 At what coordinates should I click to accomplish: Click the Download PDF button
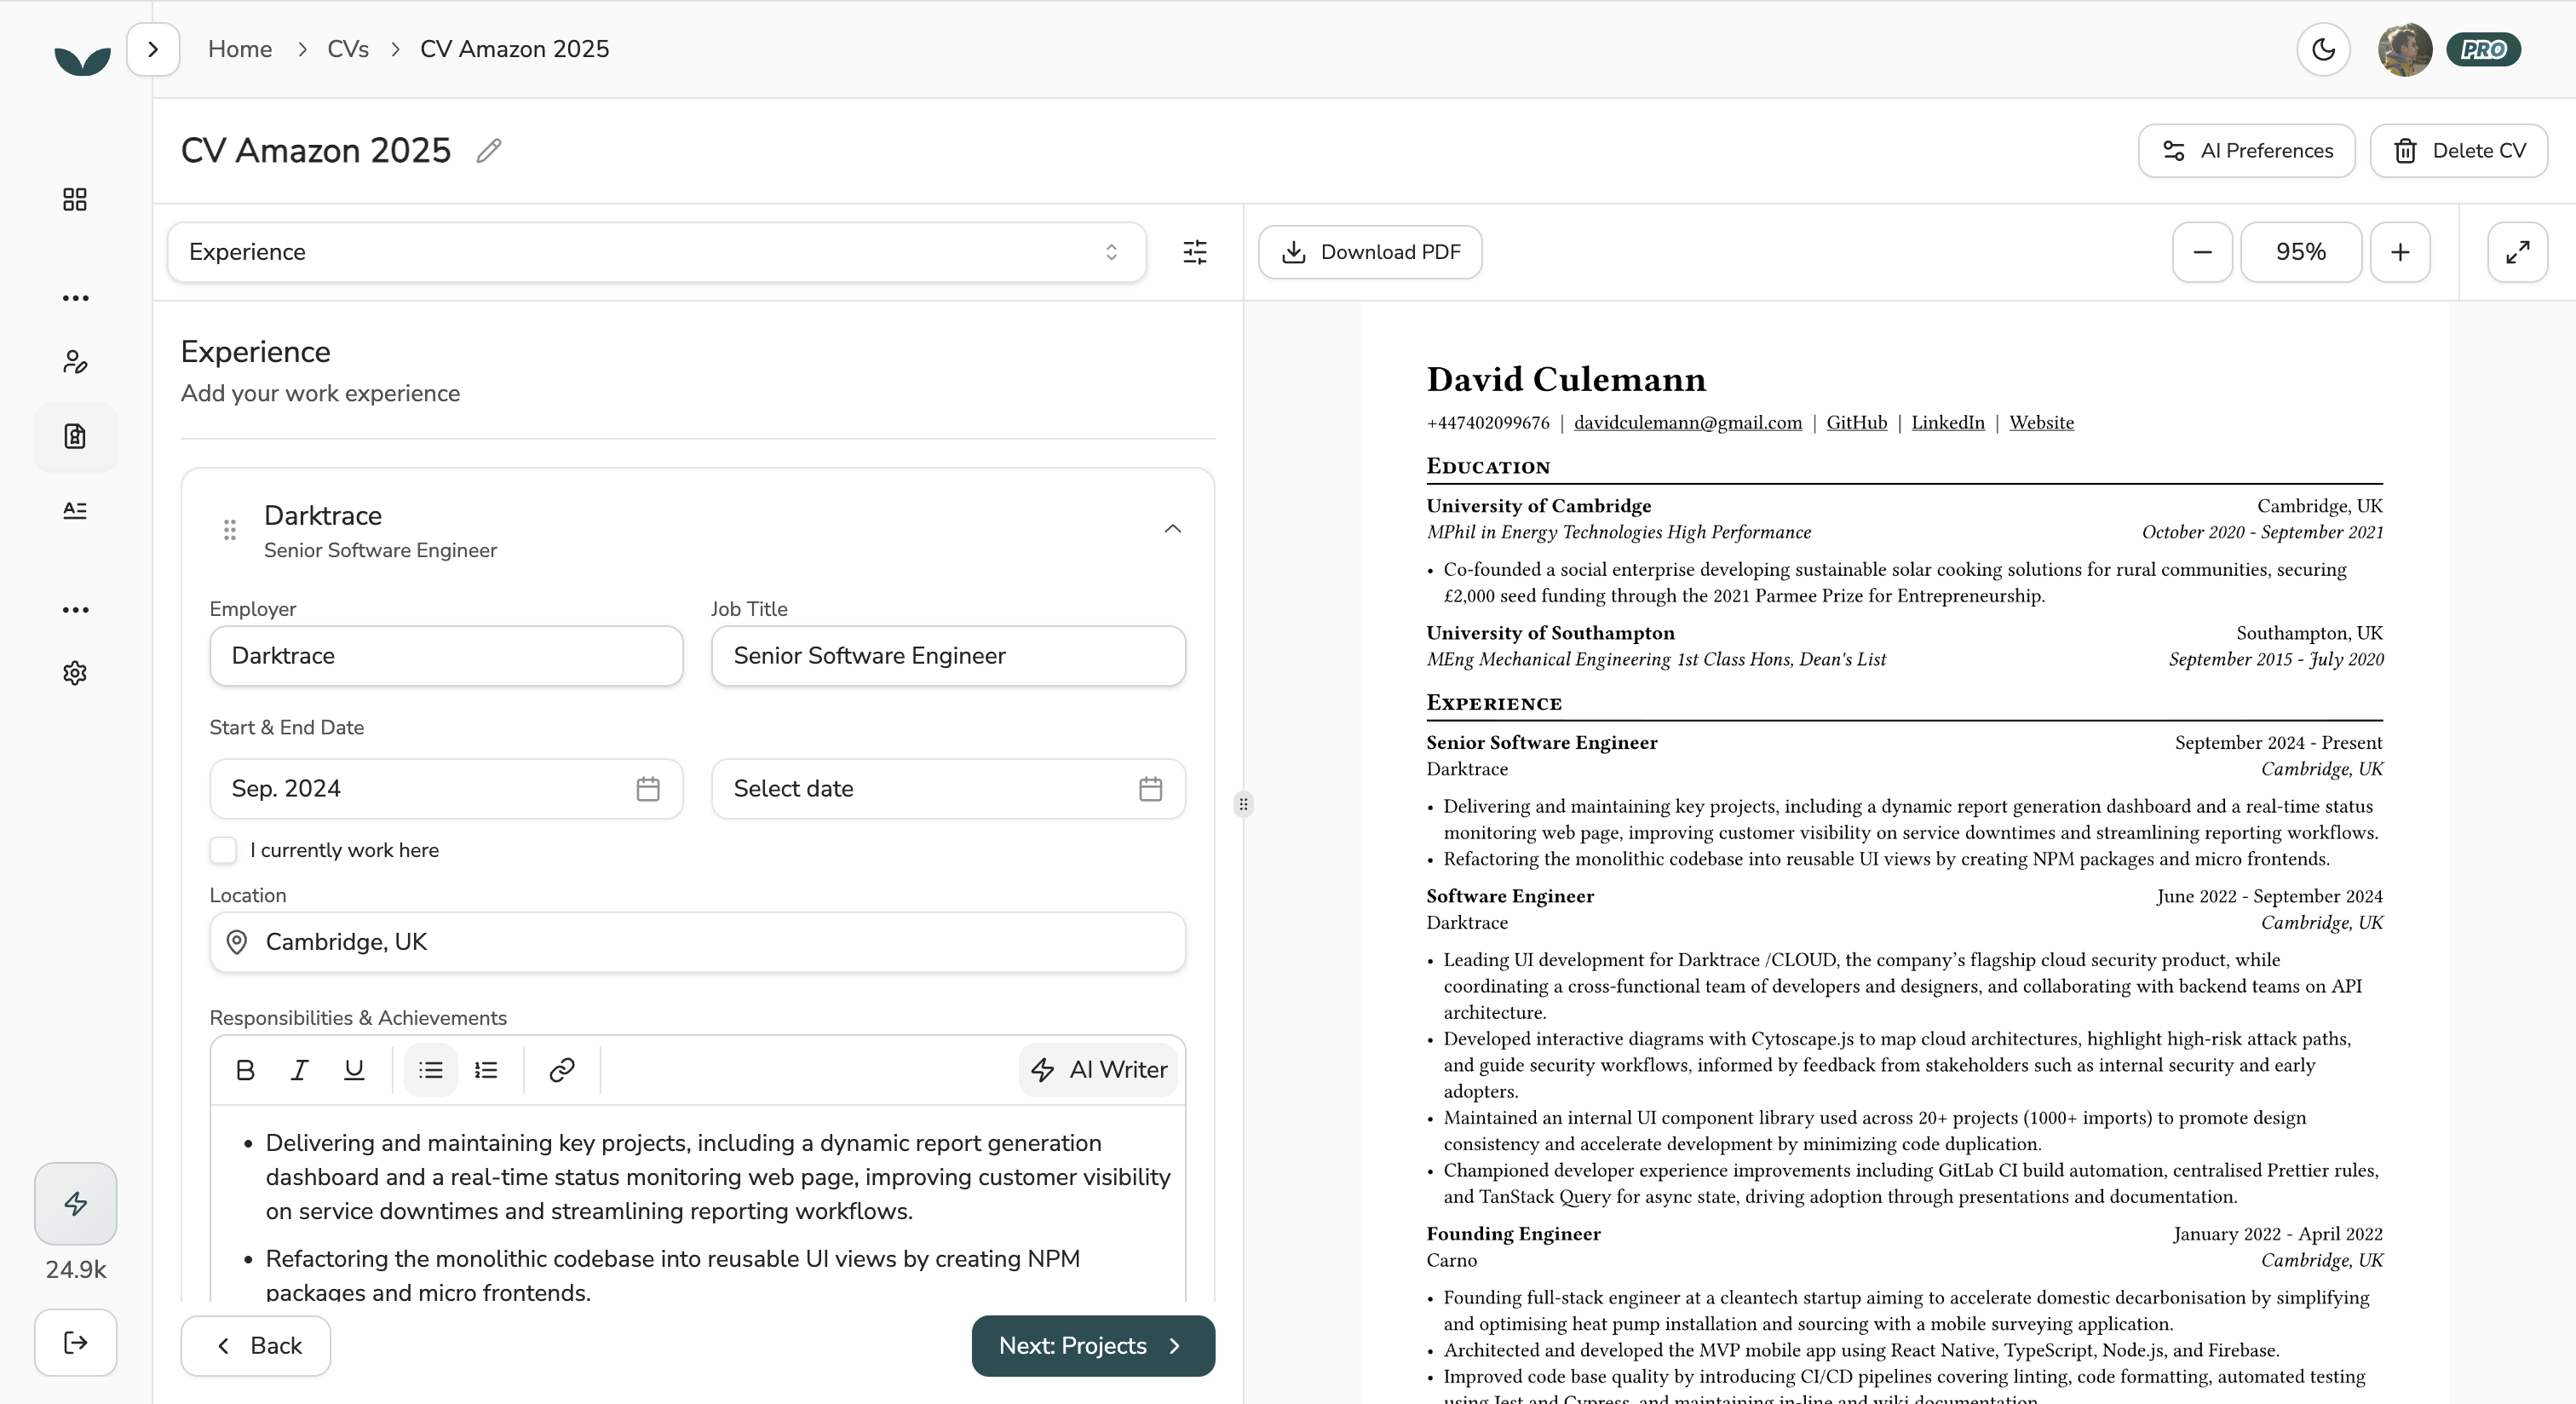click(x=1369, y=252)
